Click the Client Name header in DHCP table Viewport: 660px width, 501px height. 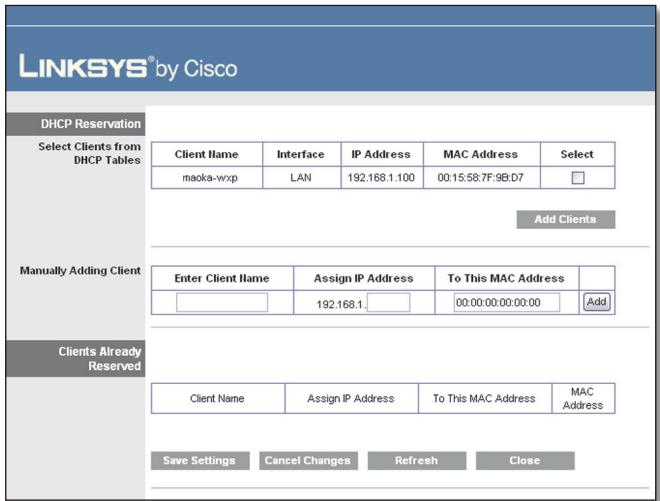[206, 155]
